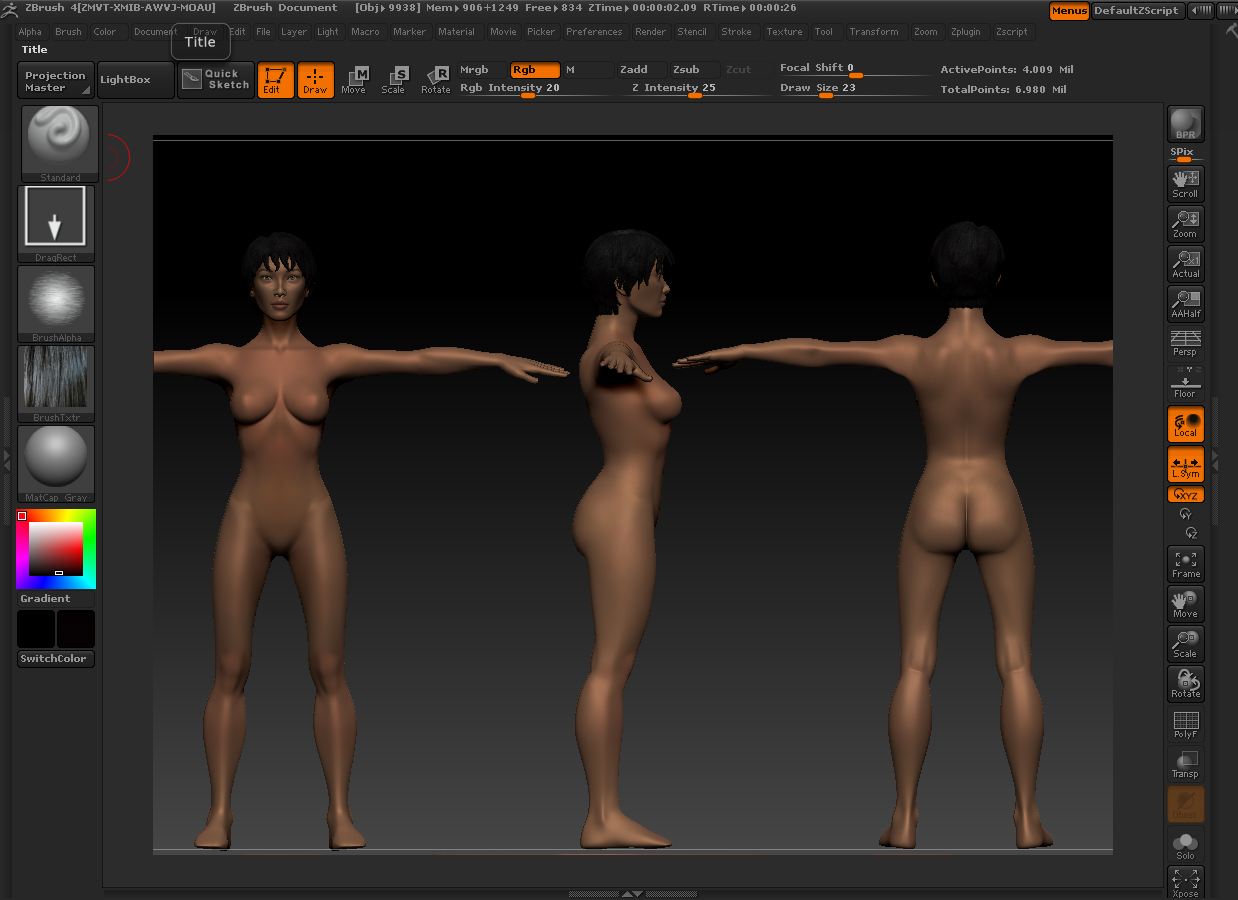Open the Preferences menu
The width and height of the screenshot is (1238, 900).
[594, 32]
